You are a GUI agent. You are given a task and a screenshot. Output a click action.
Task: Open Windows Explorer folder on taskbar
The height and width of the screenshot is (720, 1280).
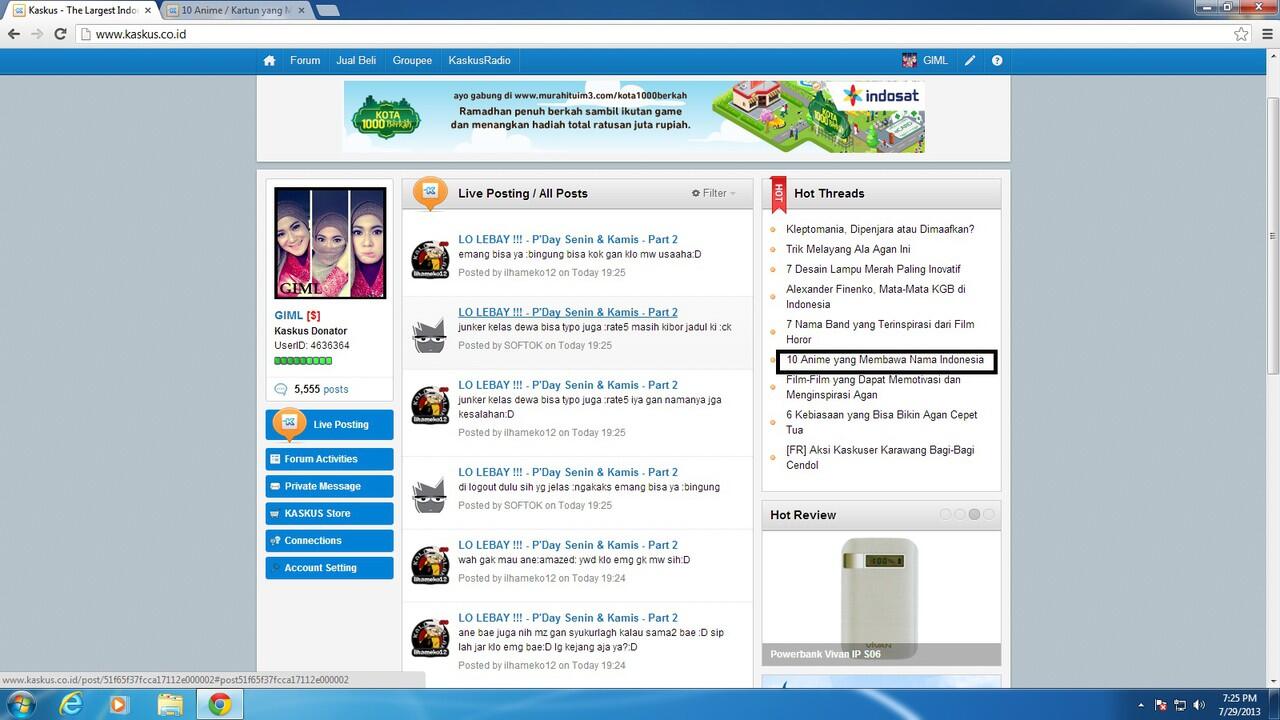tap(170, 704)
